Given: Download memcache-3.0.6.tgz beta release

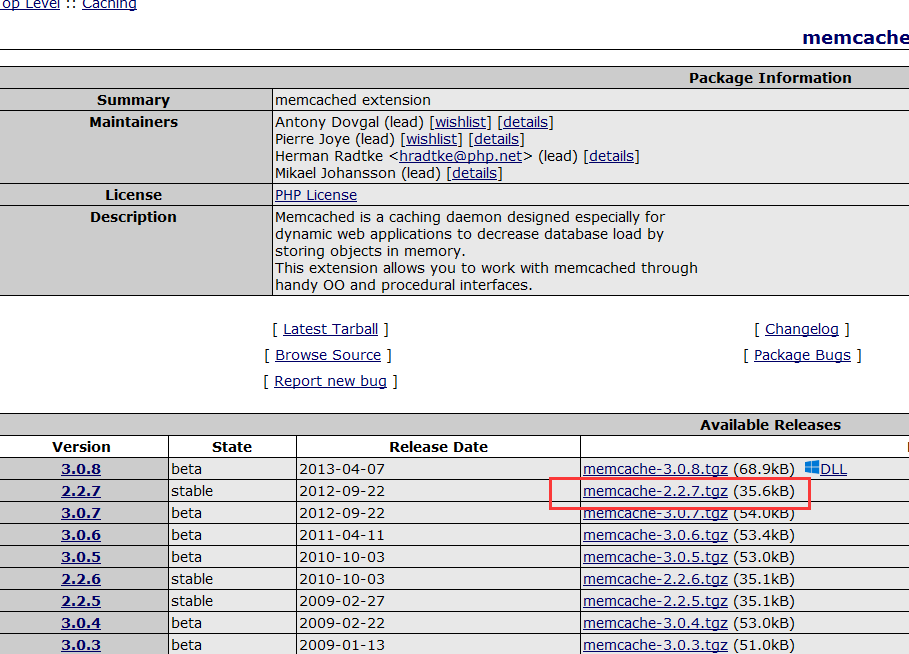Looking at the screenshot, I should point(655,535).
